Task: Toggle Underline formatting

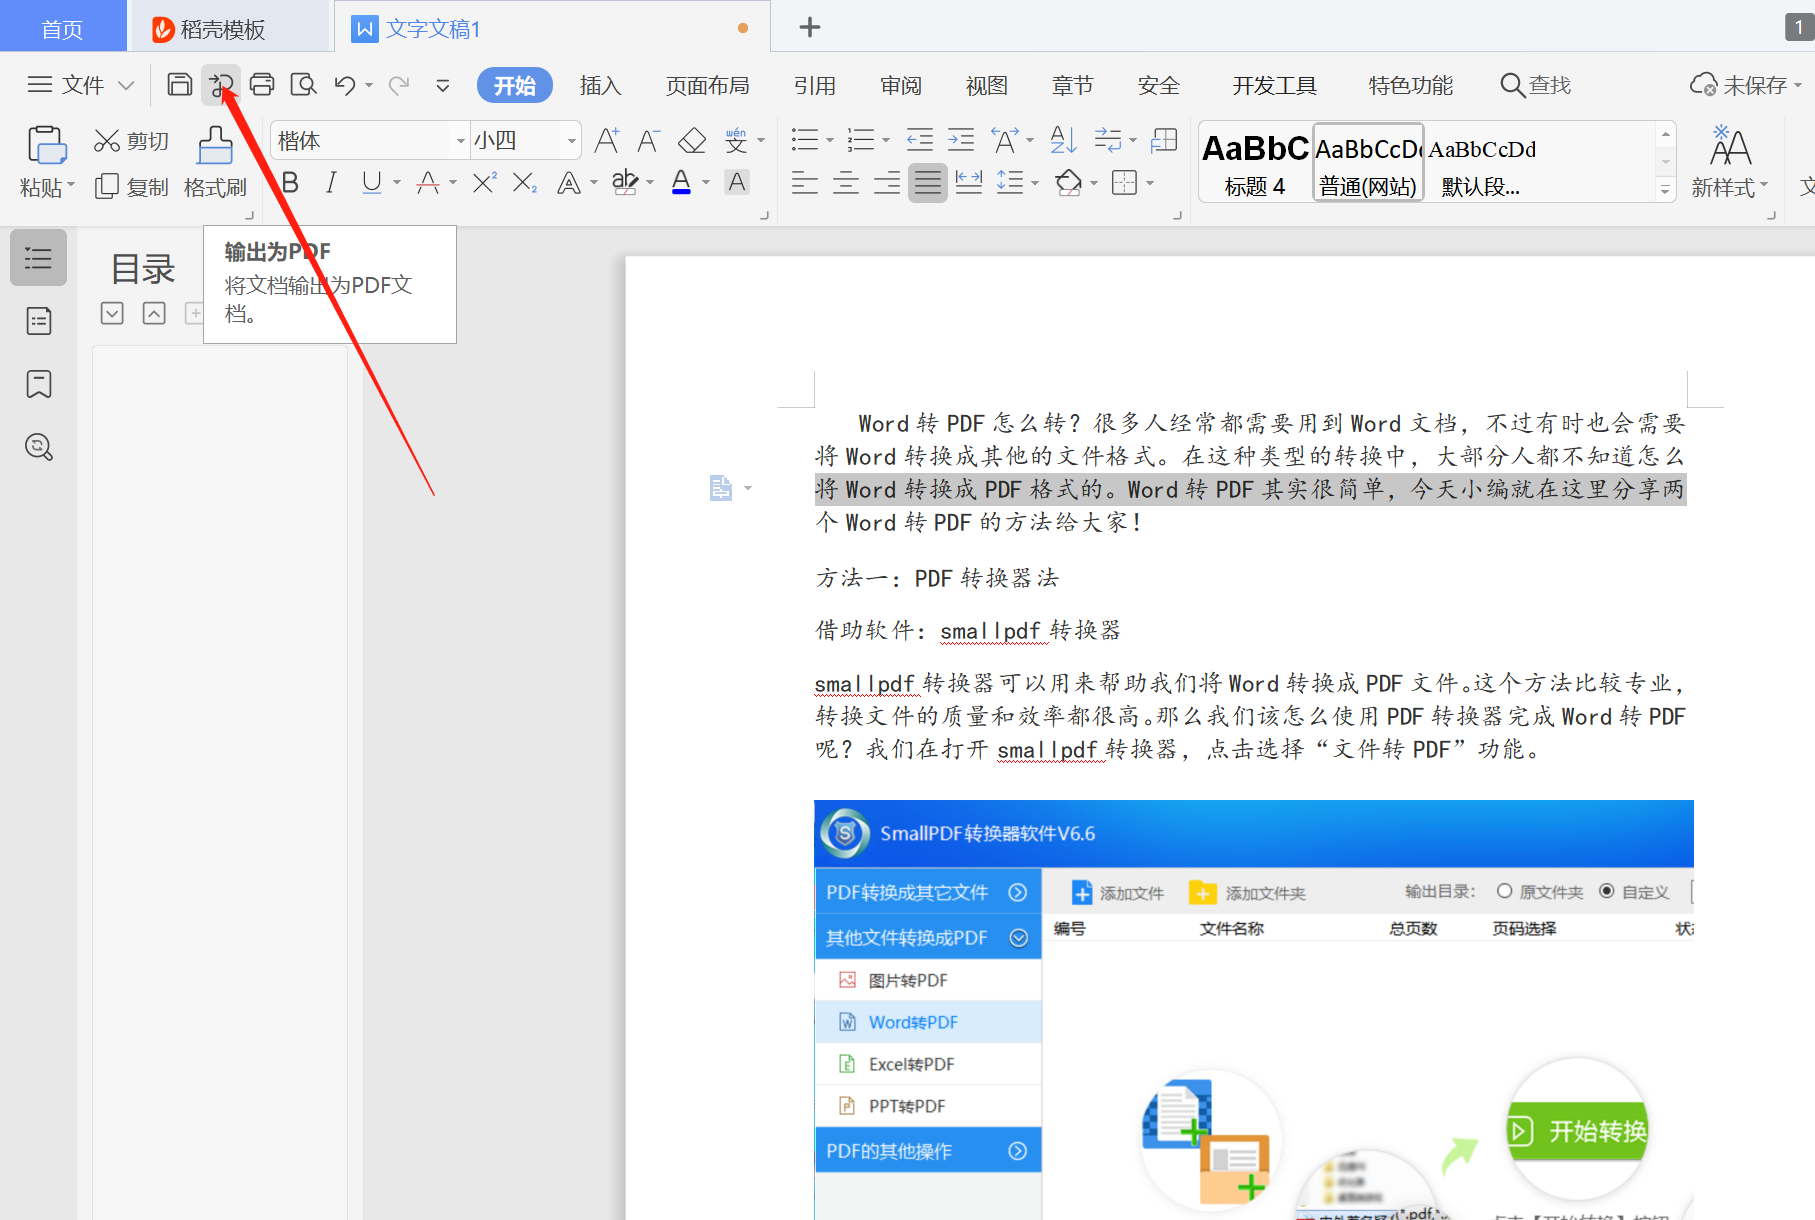Action: click(x=372, y=182)
